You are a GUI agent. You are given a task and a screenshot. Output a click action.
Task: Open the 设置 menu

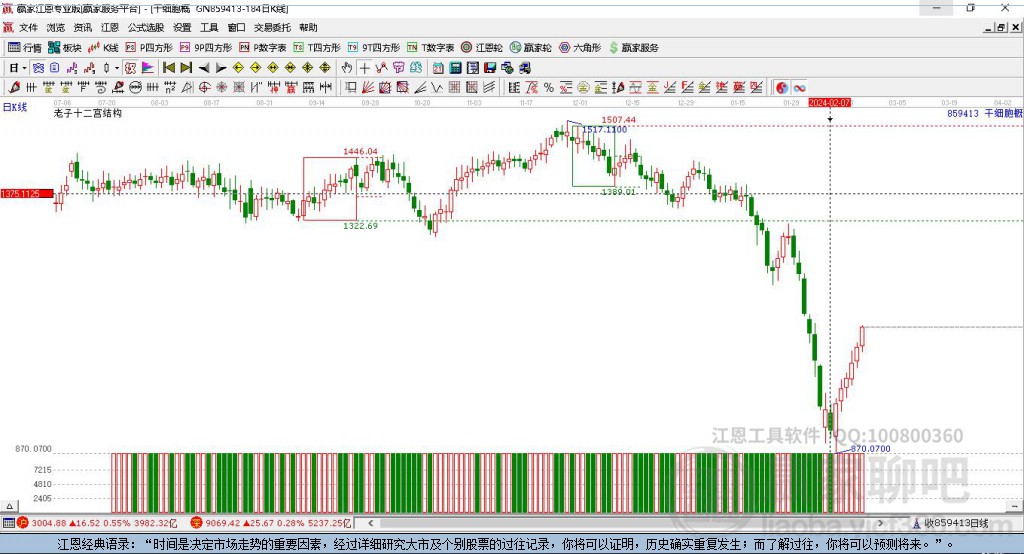182,27
